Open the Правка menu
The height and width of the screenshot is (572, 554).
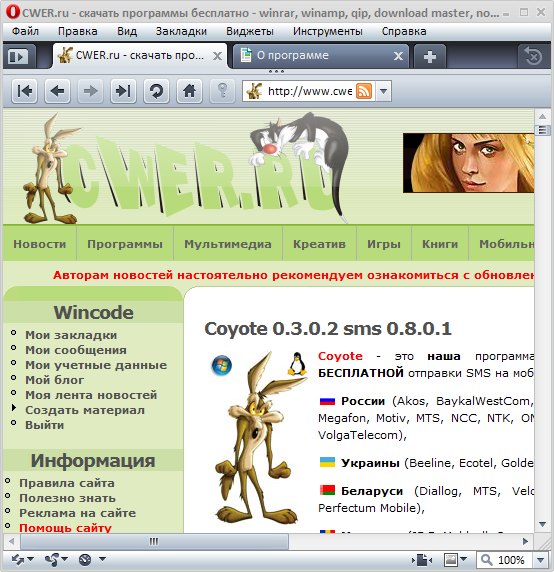tap(77, 31)
